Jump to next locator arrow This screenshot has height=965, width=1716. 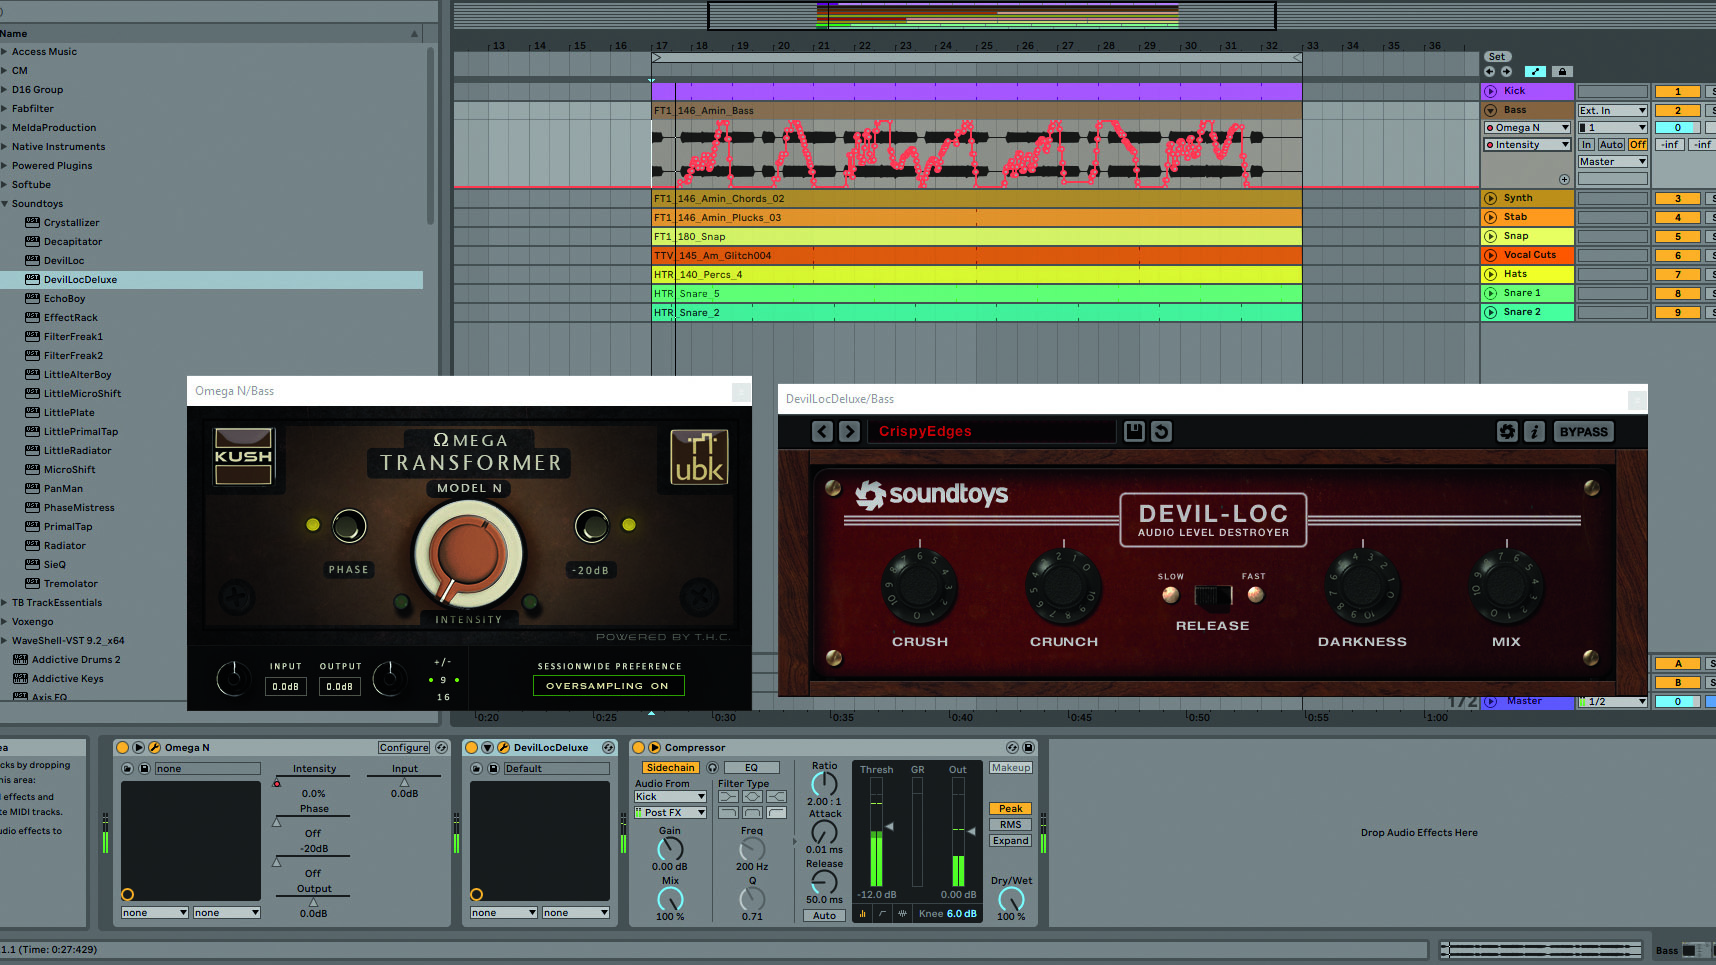click(x=1506, y=72)
